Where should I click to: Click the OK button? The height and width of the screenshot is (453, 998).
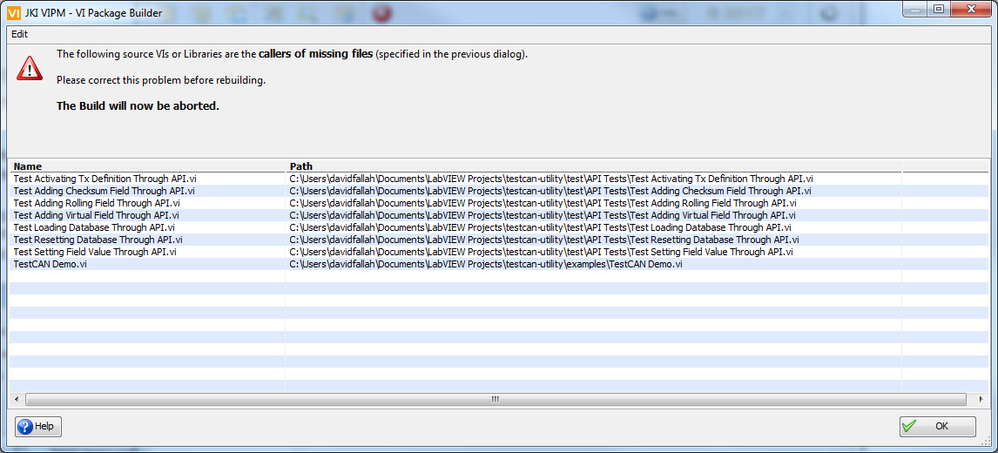coord(937,426)
